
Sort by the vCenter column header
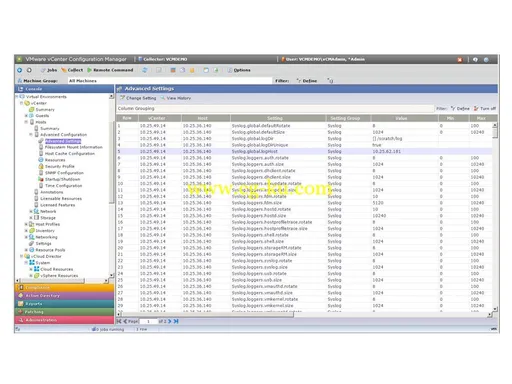pos(160,118)
